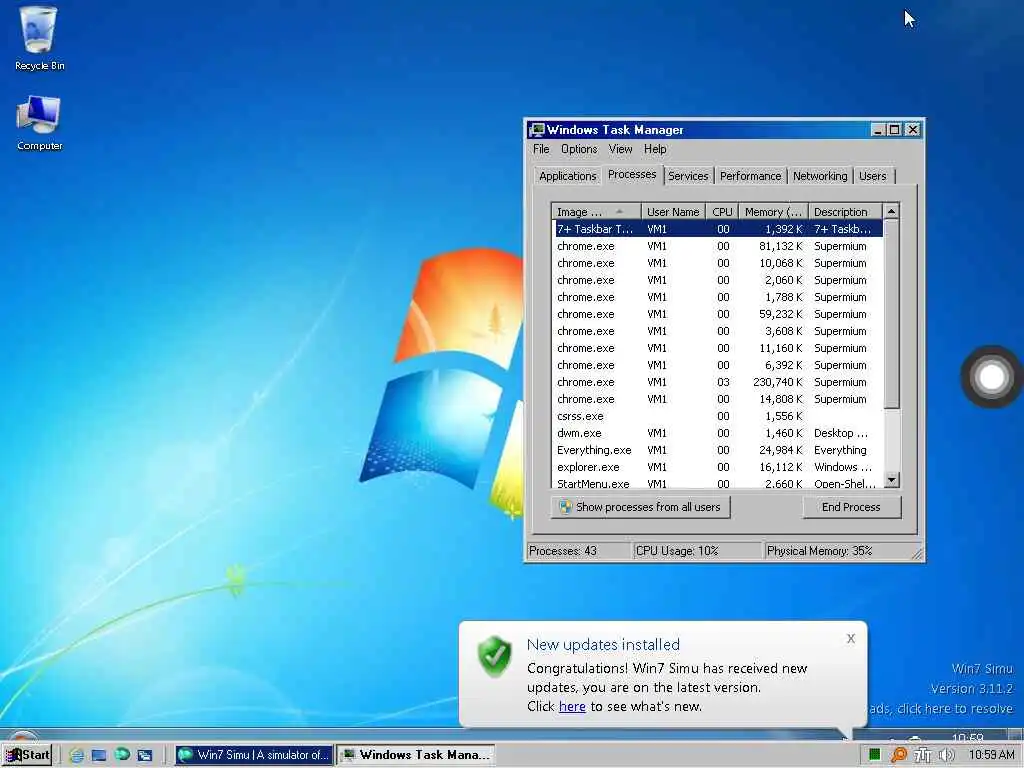Click the floating round assistive button
This screenshot has width=1024, height=768.
coord(991,377)
